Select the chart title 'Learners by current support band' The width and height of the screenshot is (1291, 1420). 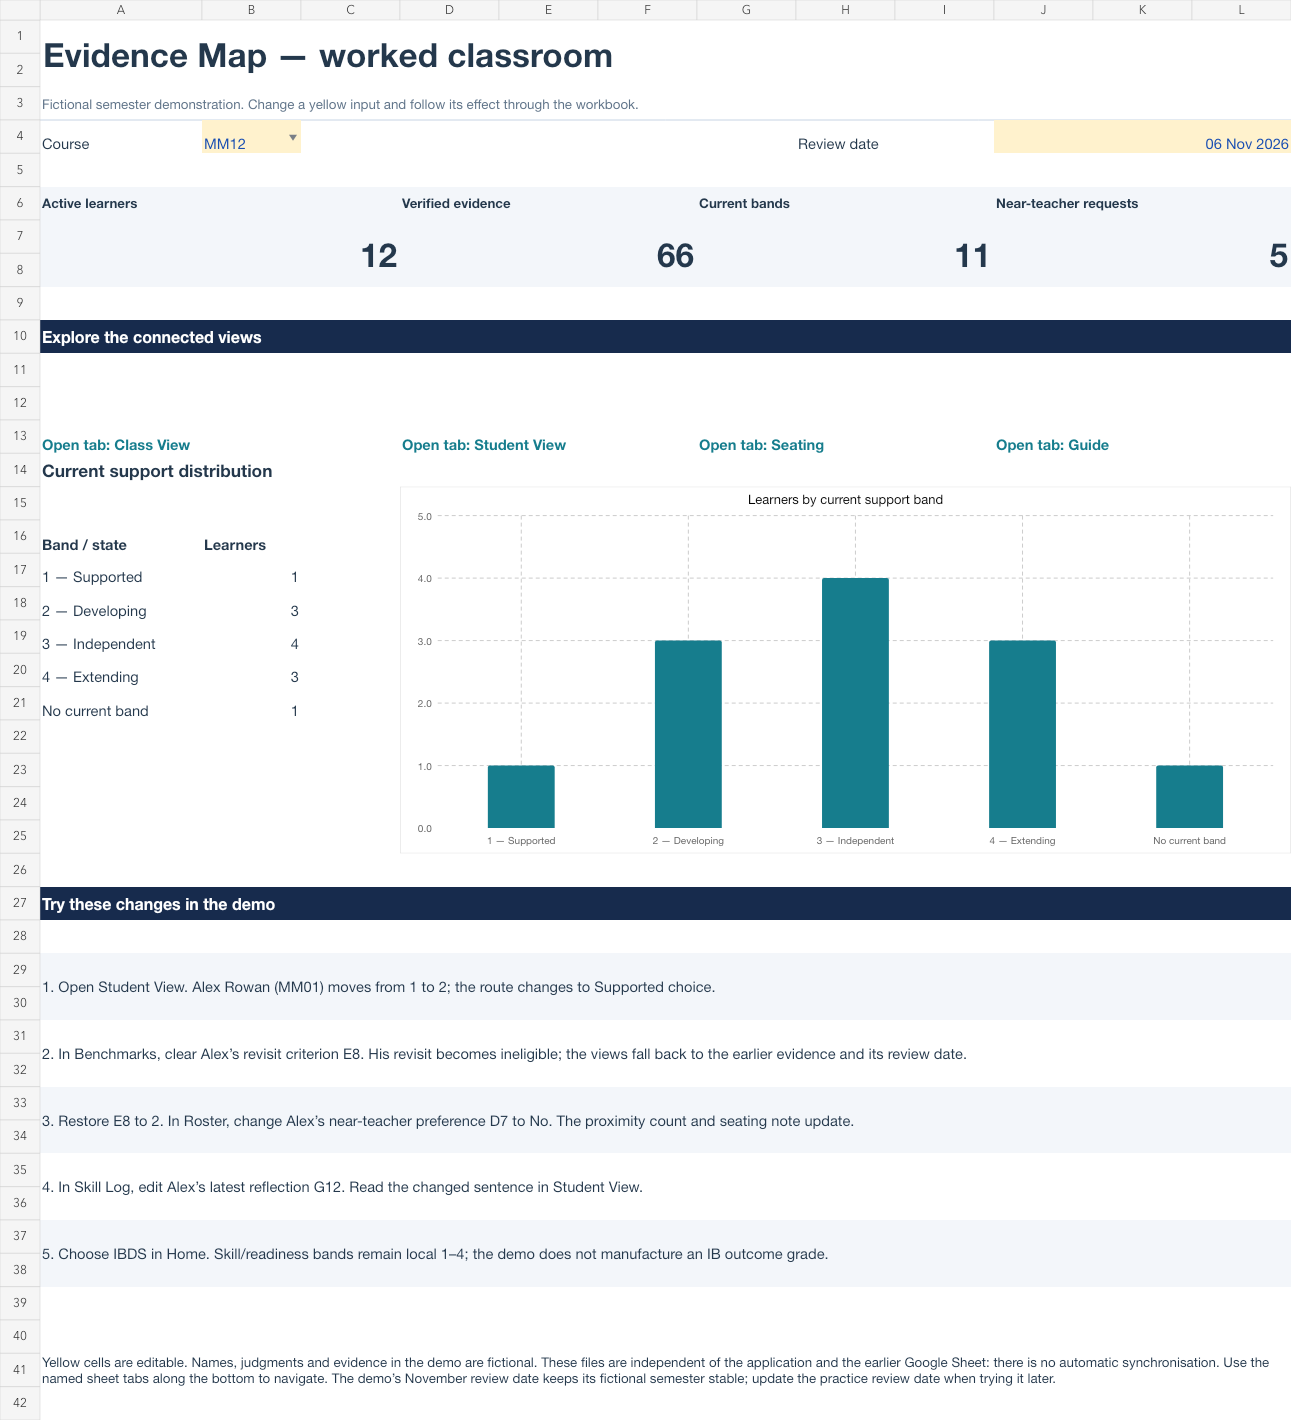(x=845, y=500)
